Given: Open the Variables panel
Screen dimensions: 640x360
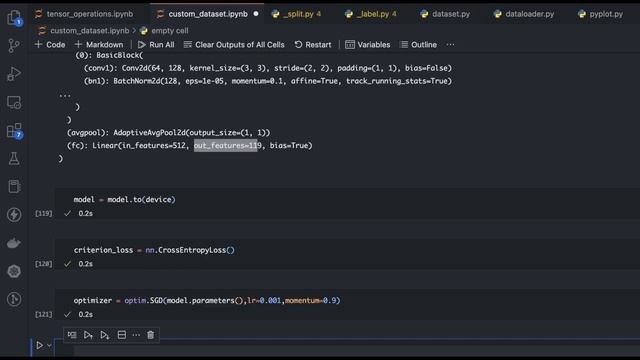Looking at the screenshot, I should coord(368,44).
